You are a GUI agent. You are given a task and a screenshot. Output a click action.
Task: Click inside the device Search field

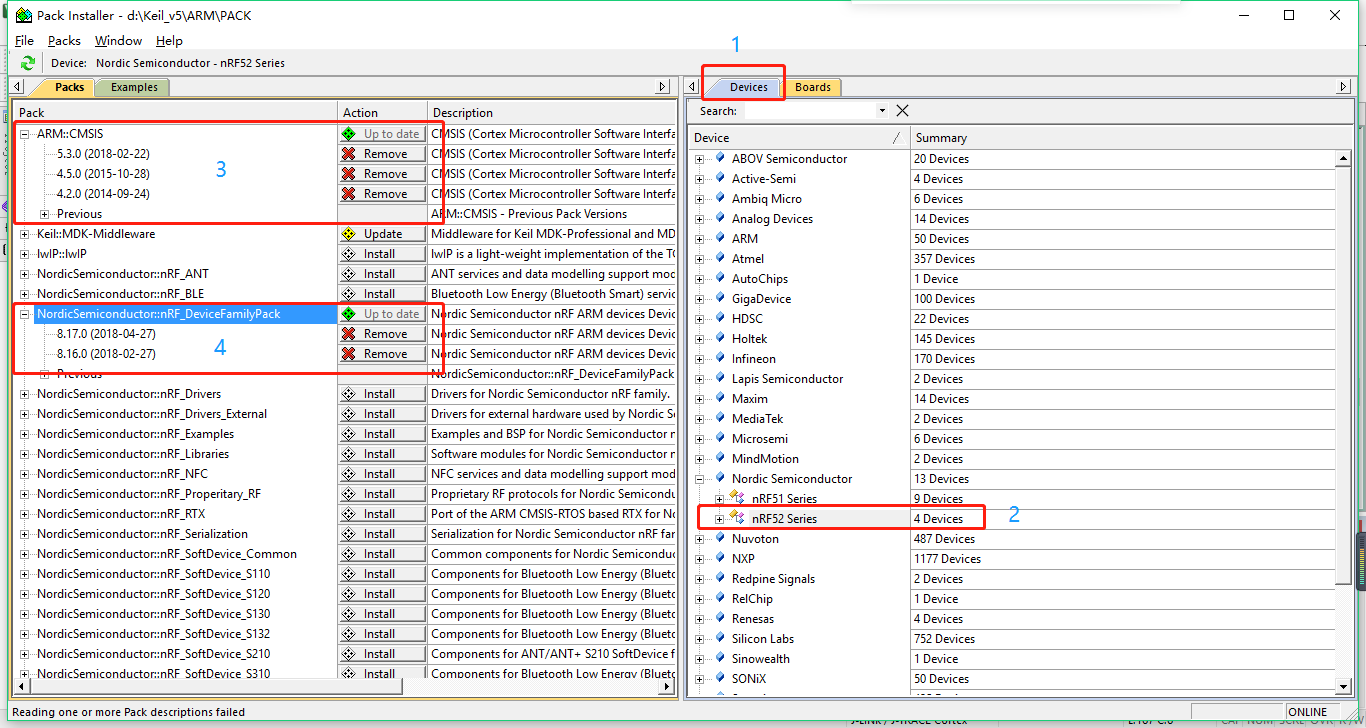809,111
